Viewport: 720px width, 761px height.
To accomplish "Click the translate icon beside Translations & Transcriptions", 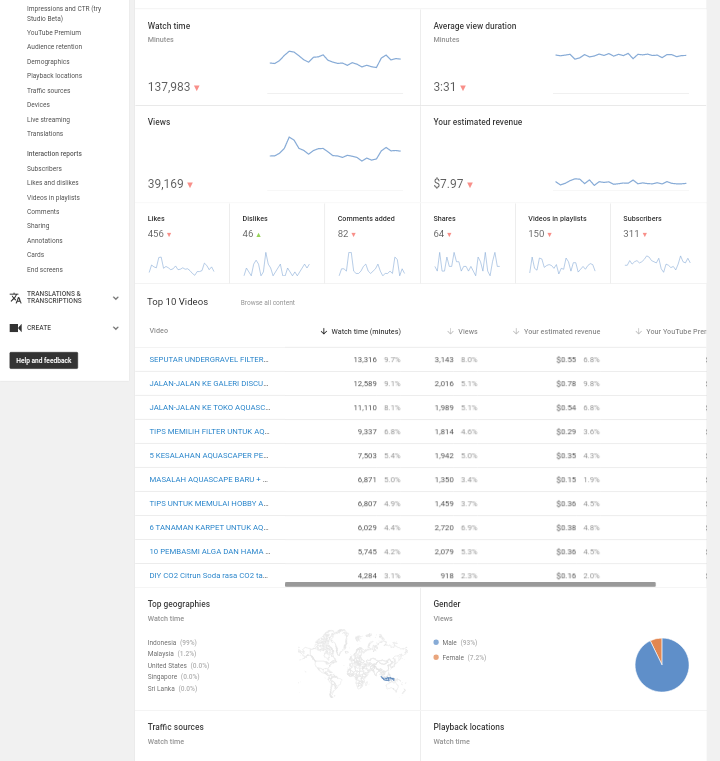I will [x=15, y=298].
